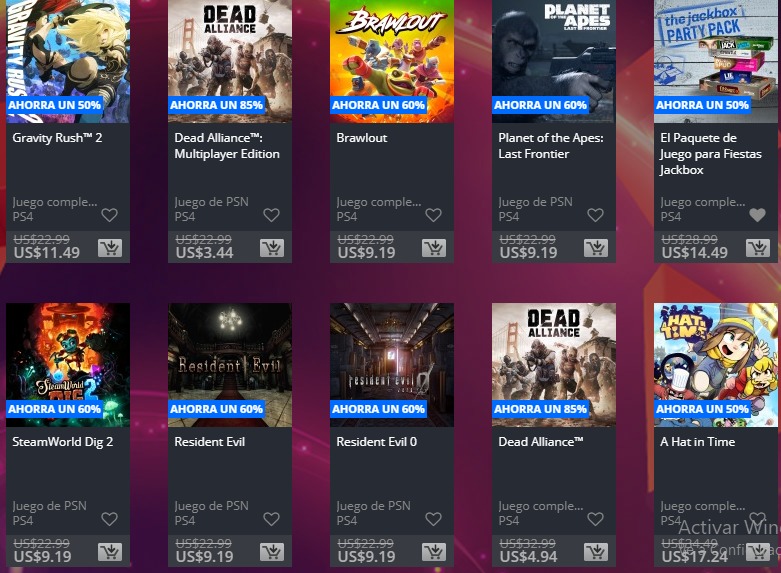The height and width of the screenshot is (573, 781).
Task: Open the SteamWorld Dig 2 cover art
Action: coord(68,365)
